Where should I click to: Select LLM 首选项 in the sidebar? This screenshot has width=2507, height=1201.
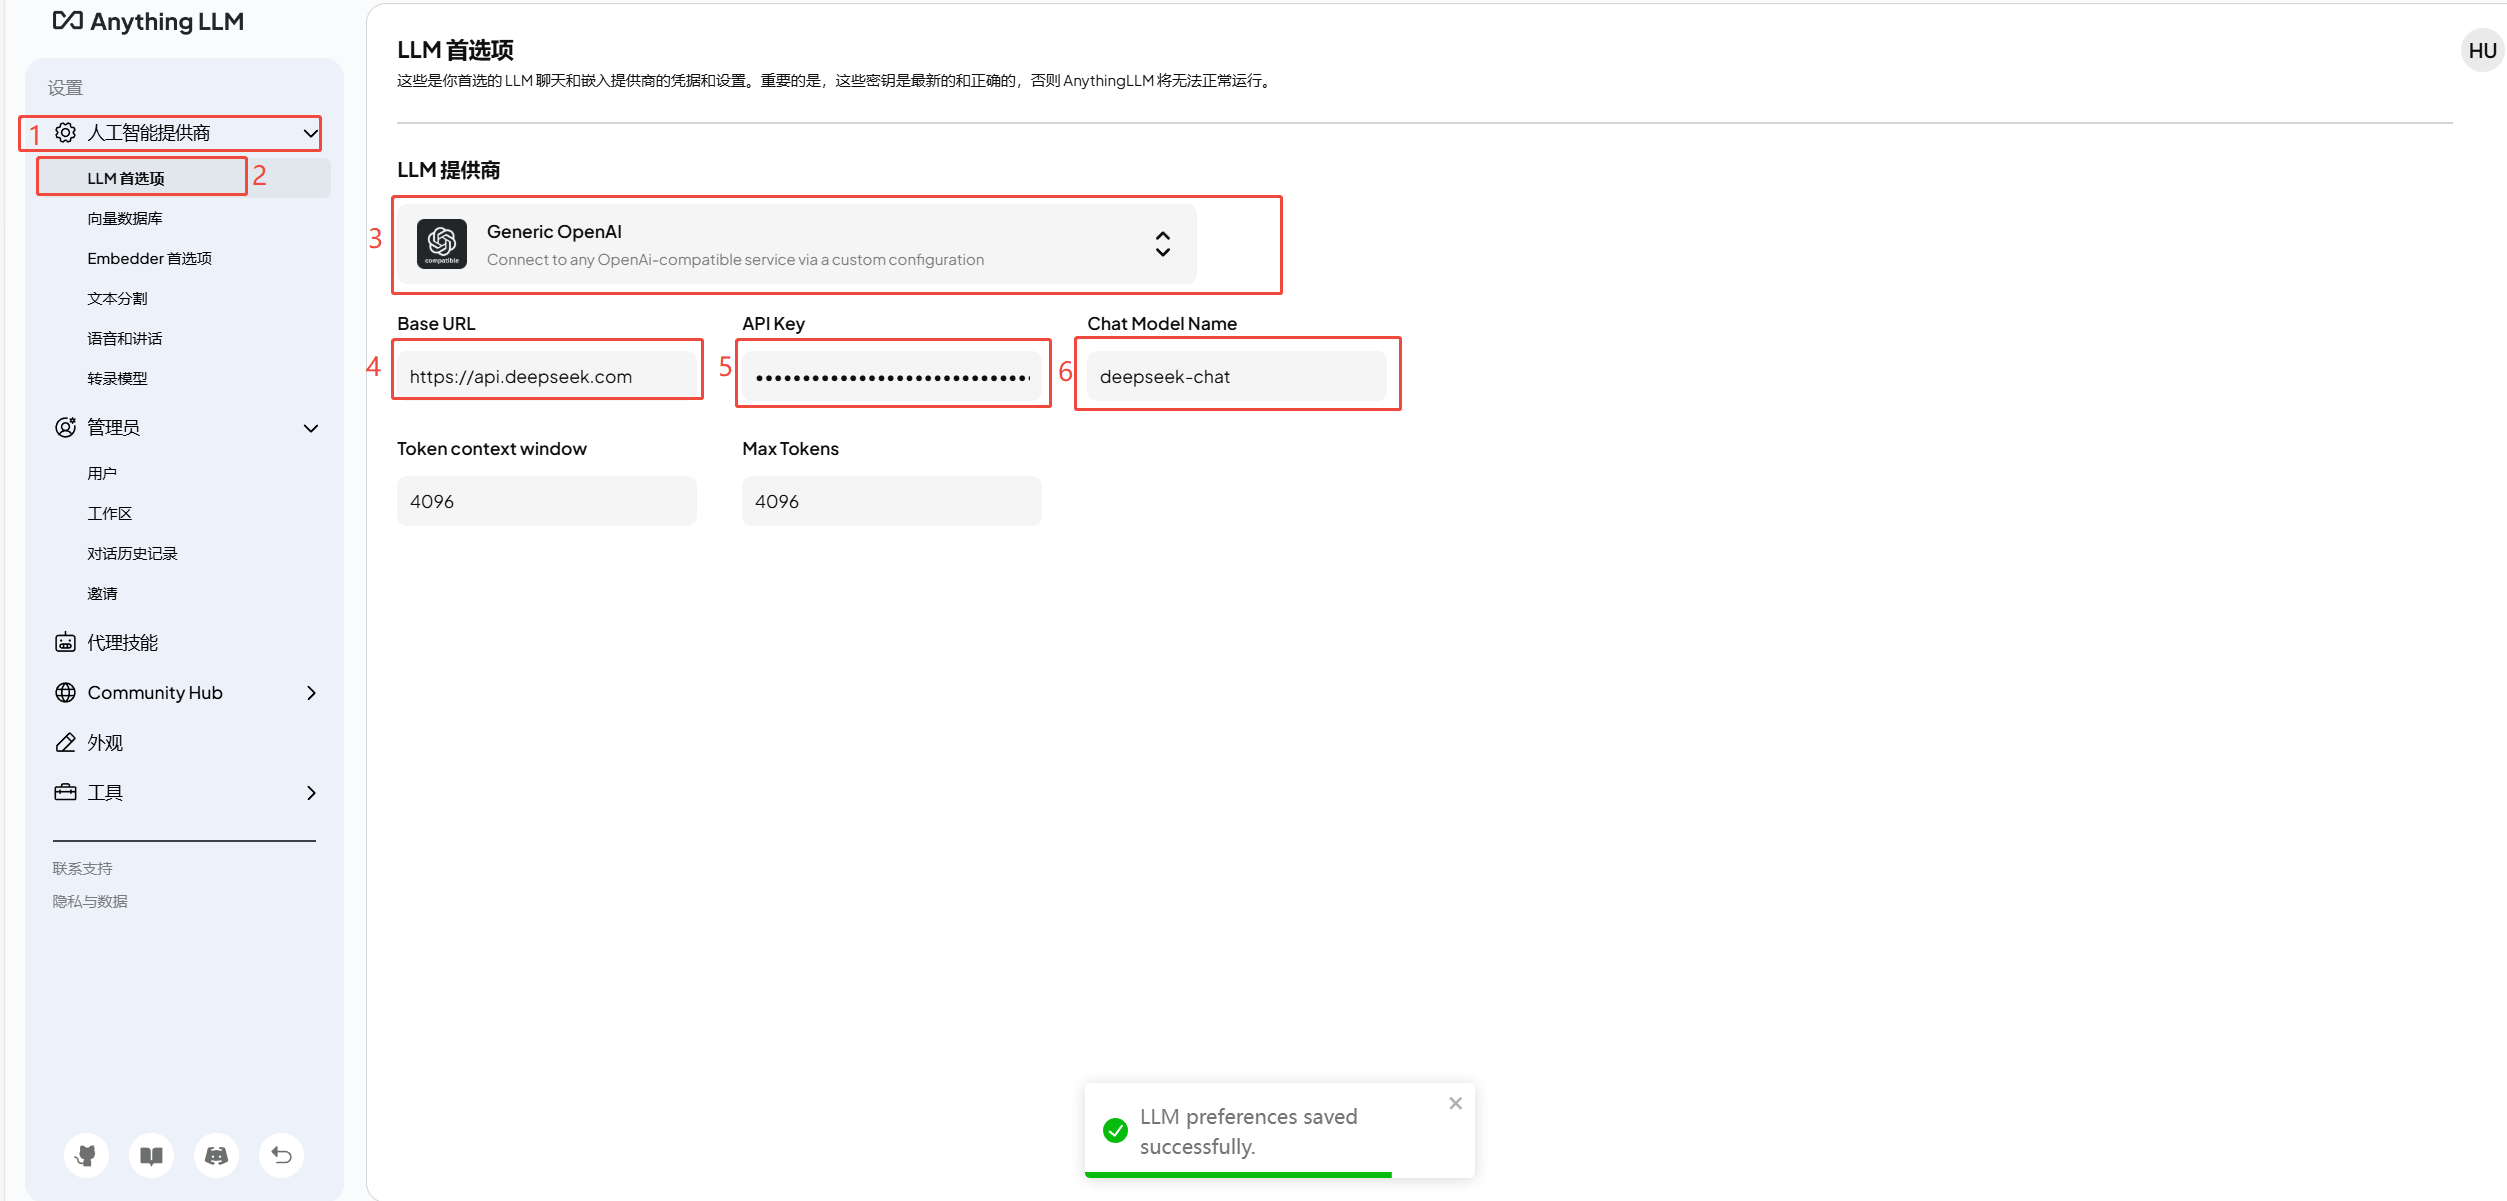pos(183,178)
